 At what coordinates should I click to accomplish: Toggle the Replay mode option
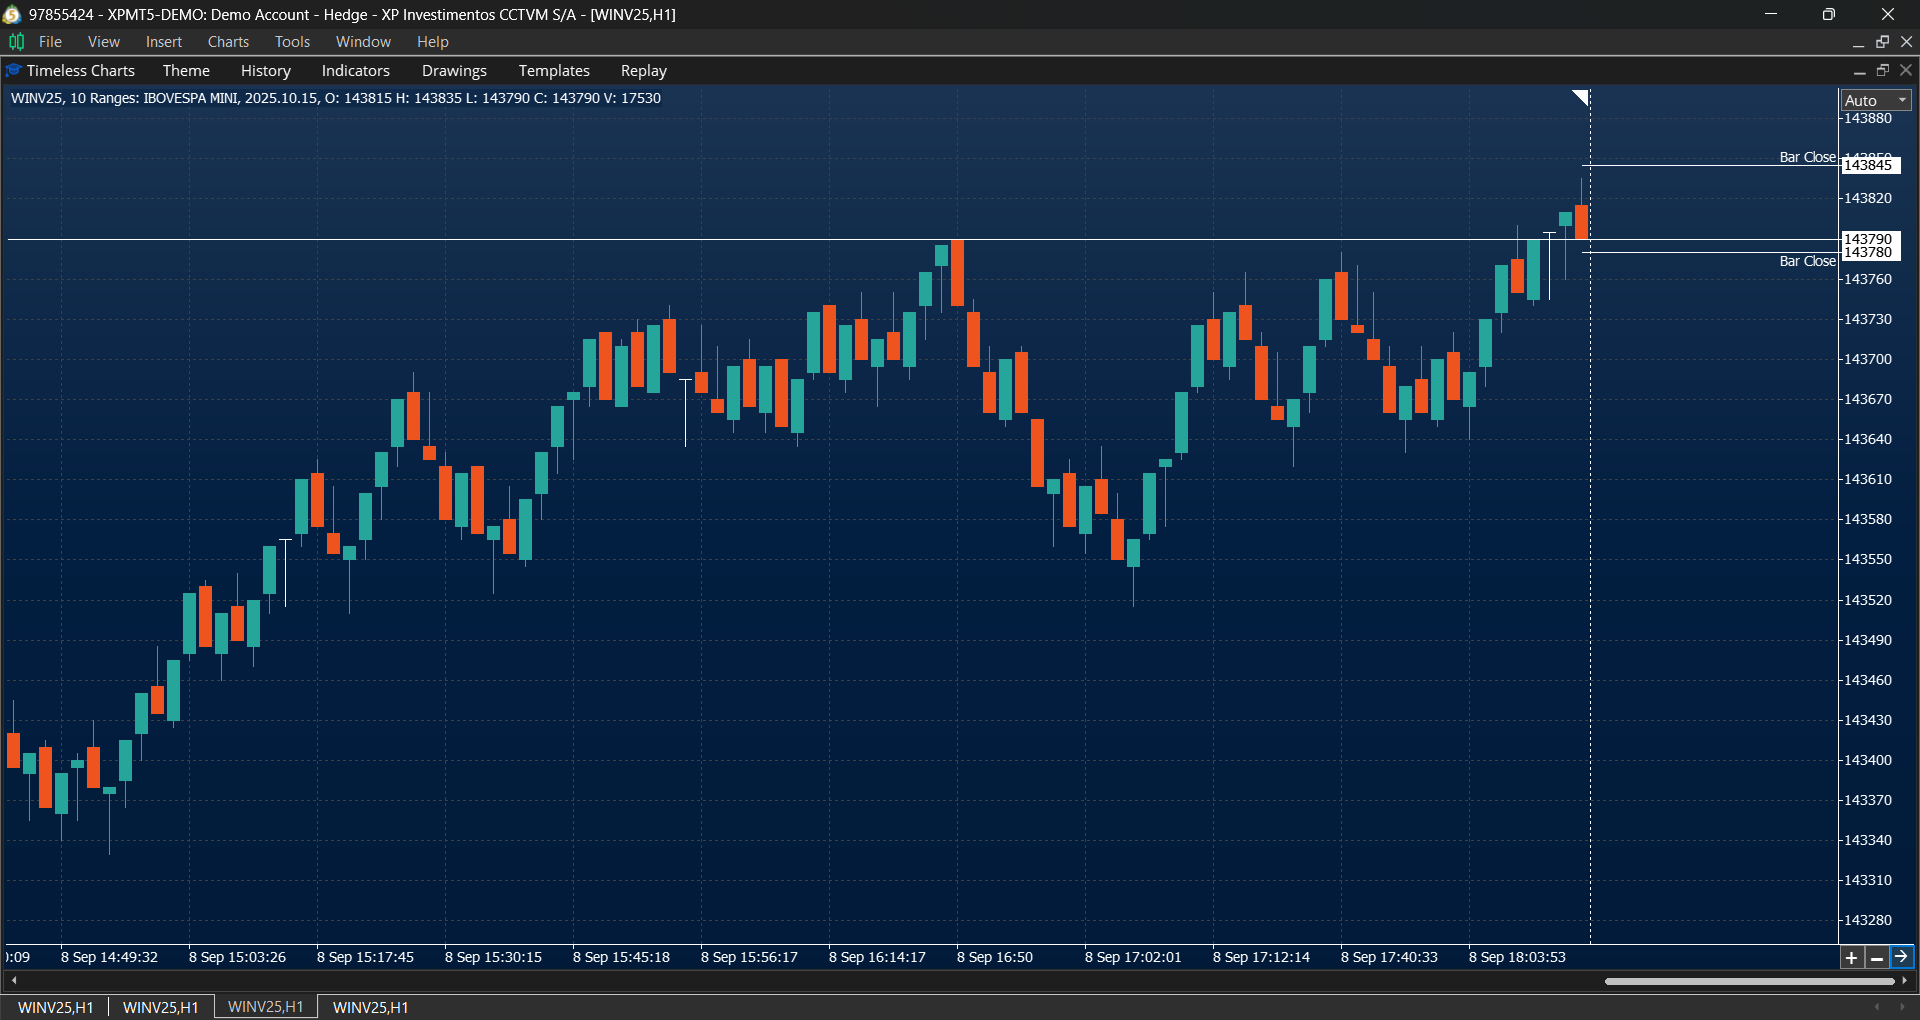click(643, 70)
